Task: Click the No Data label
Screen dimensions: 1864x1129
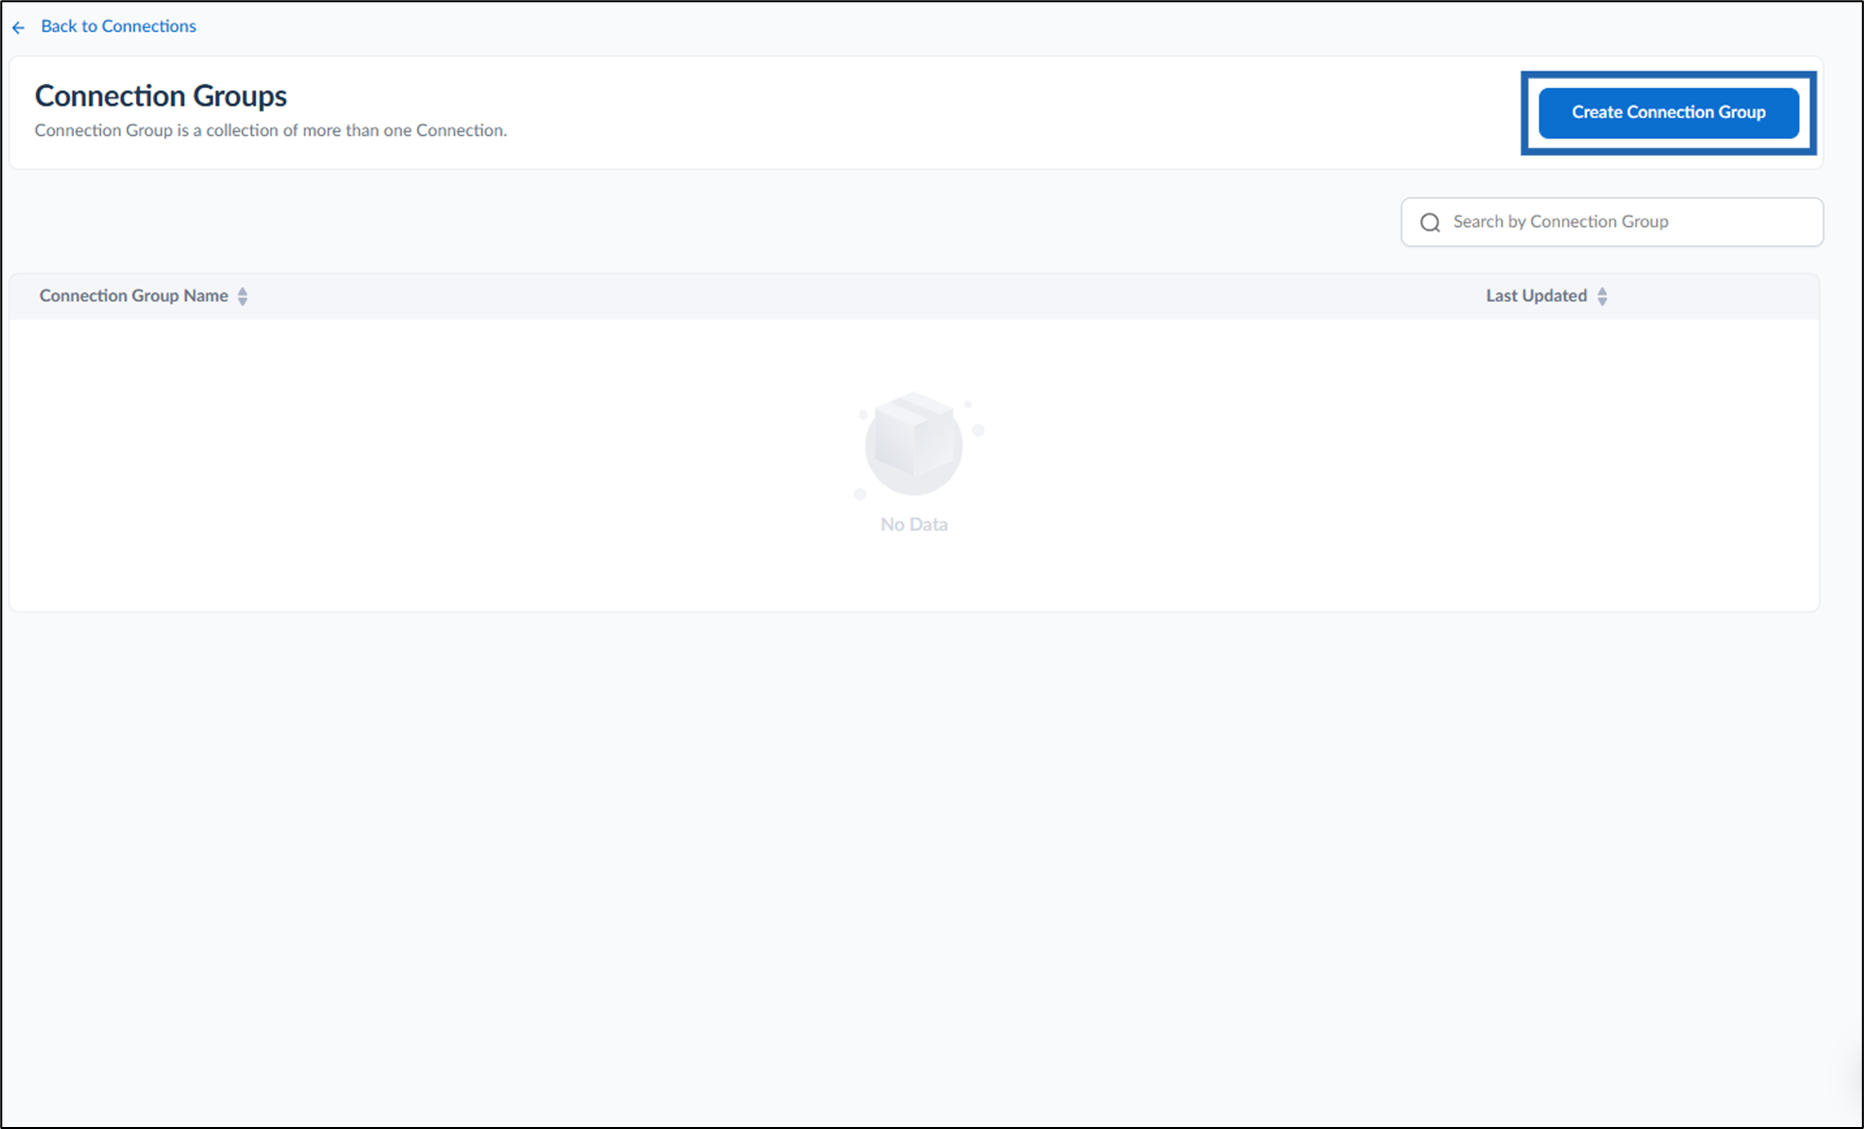Action: [x=914, y=524]
